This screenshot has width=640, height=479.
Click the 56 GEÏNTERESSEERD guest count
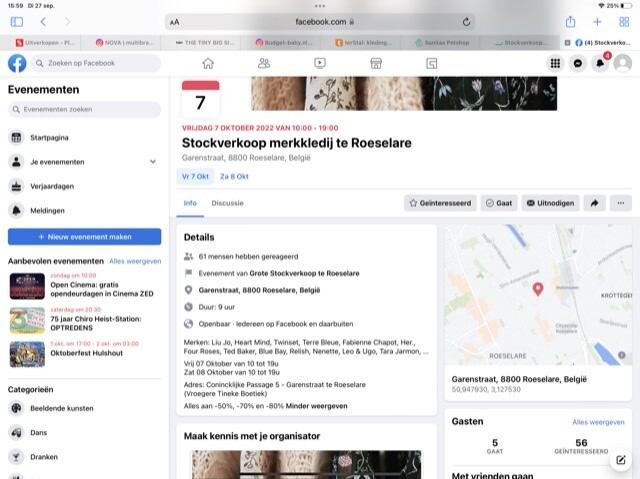pos(581,446)
